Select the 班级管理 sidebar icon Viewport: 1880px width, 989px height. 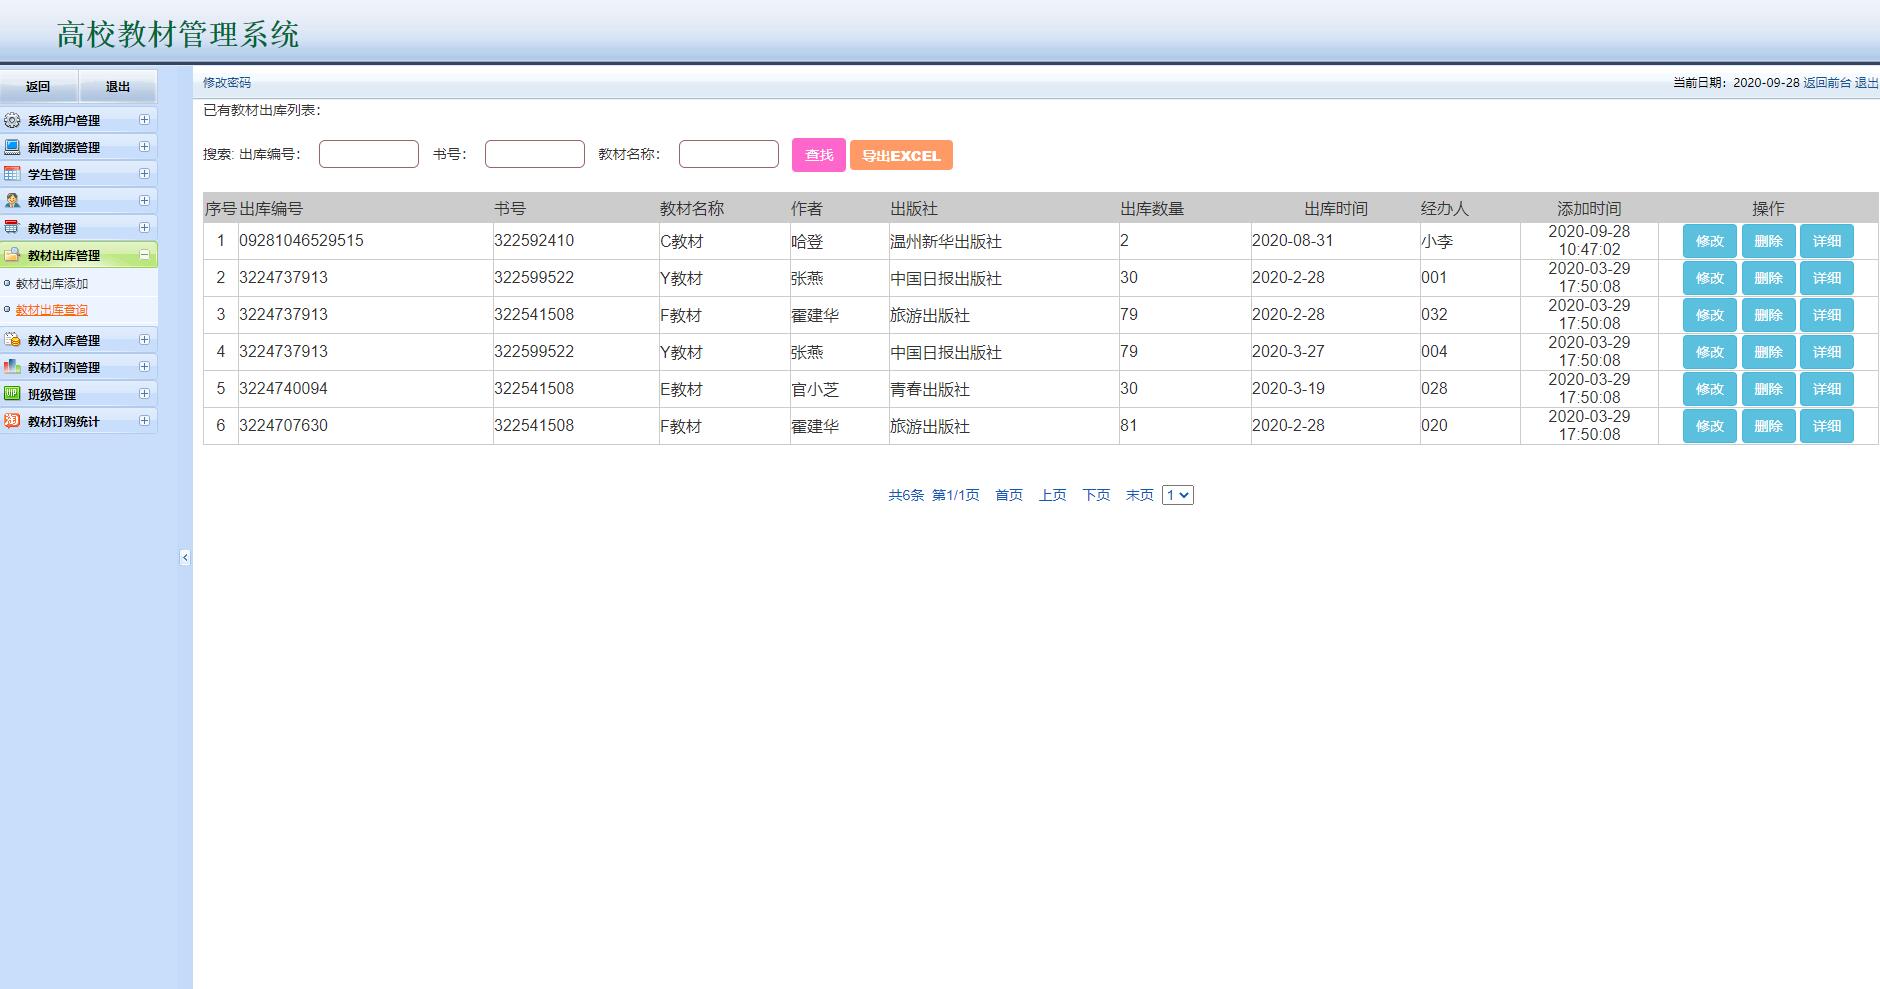(13, 393)
